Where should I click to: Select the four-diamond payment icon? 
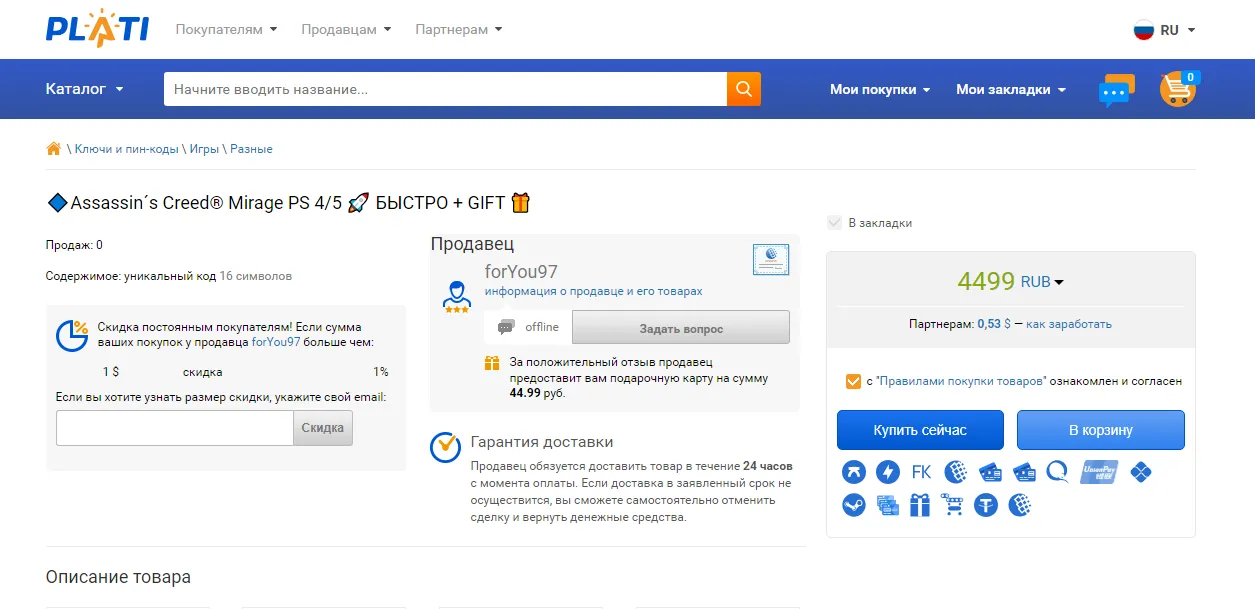(x=1140, y=472)
